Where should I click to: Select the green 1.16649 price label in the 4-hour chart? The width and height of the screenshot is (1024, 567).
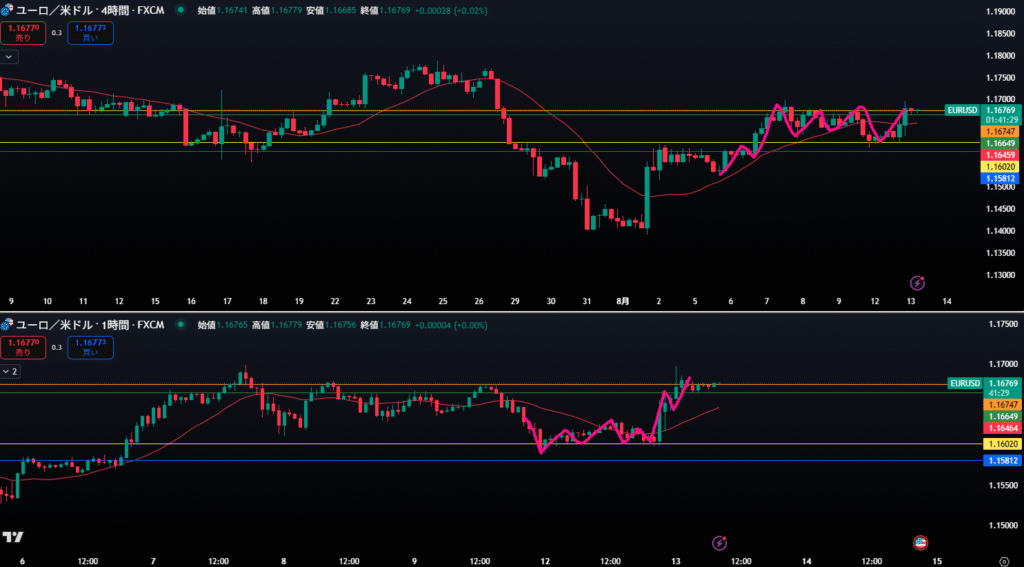tap(999, 143)
